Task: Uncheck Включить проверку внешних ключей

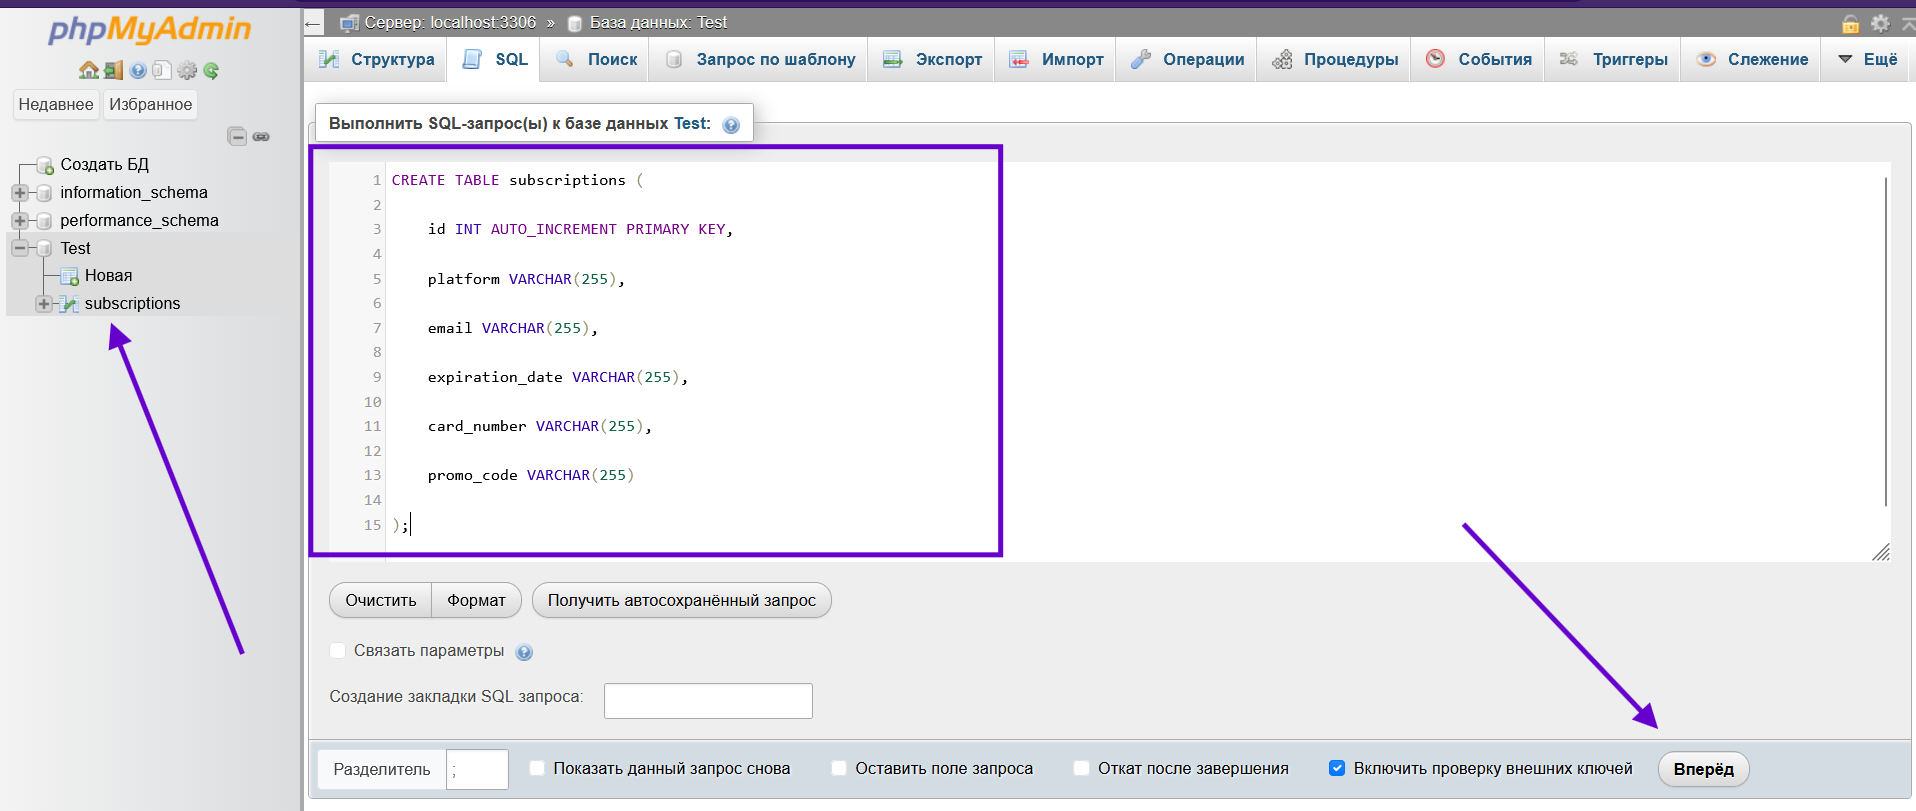Action: (1337, 768)
